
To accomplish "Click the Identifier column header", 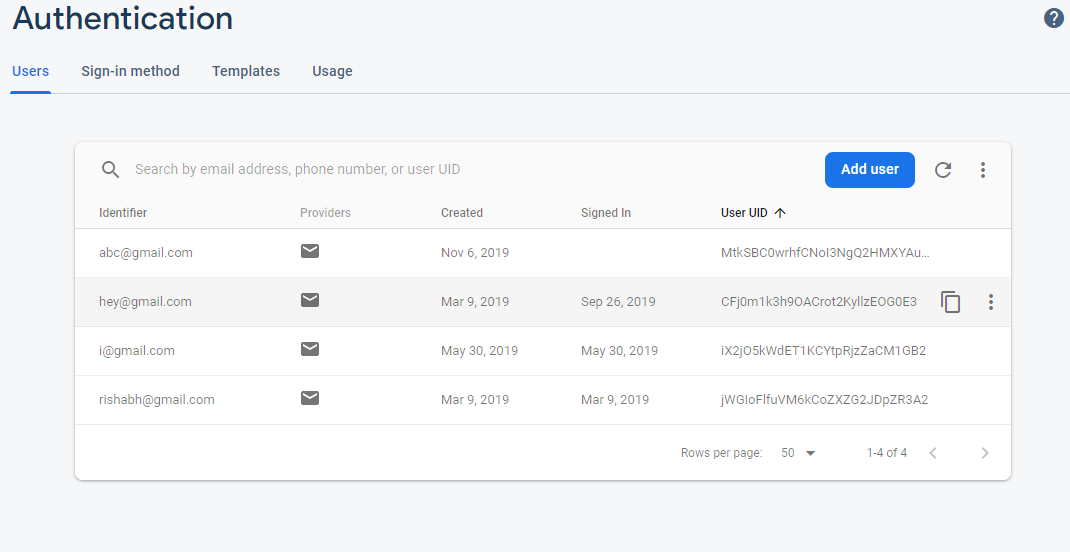I will point(123,213).
